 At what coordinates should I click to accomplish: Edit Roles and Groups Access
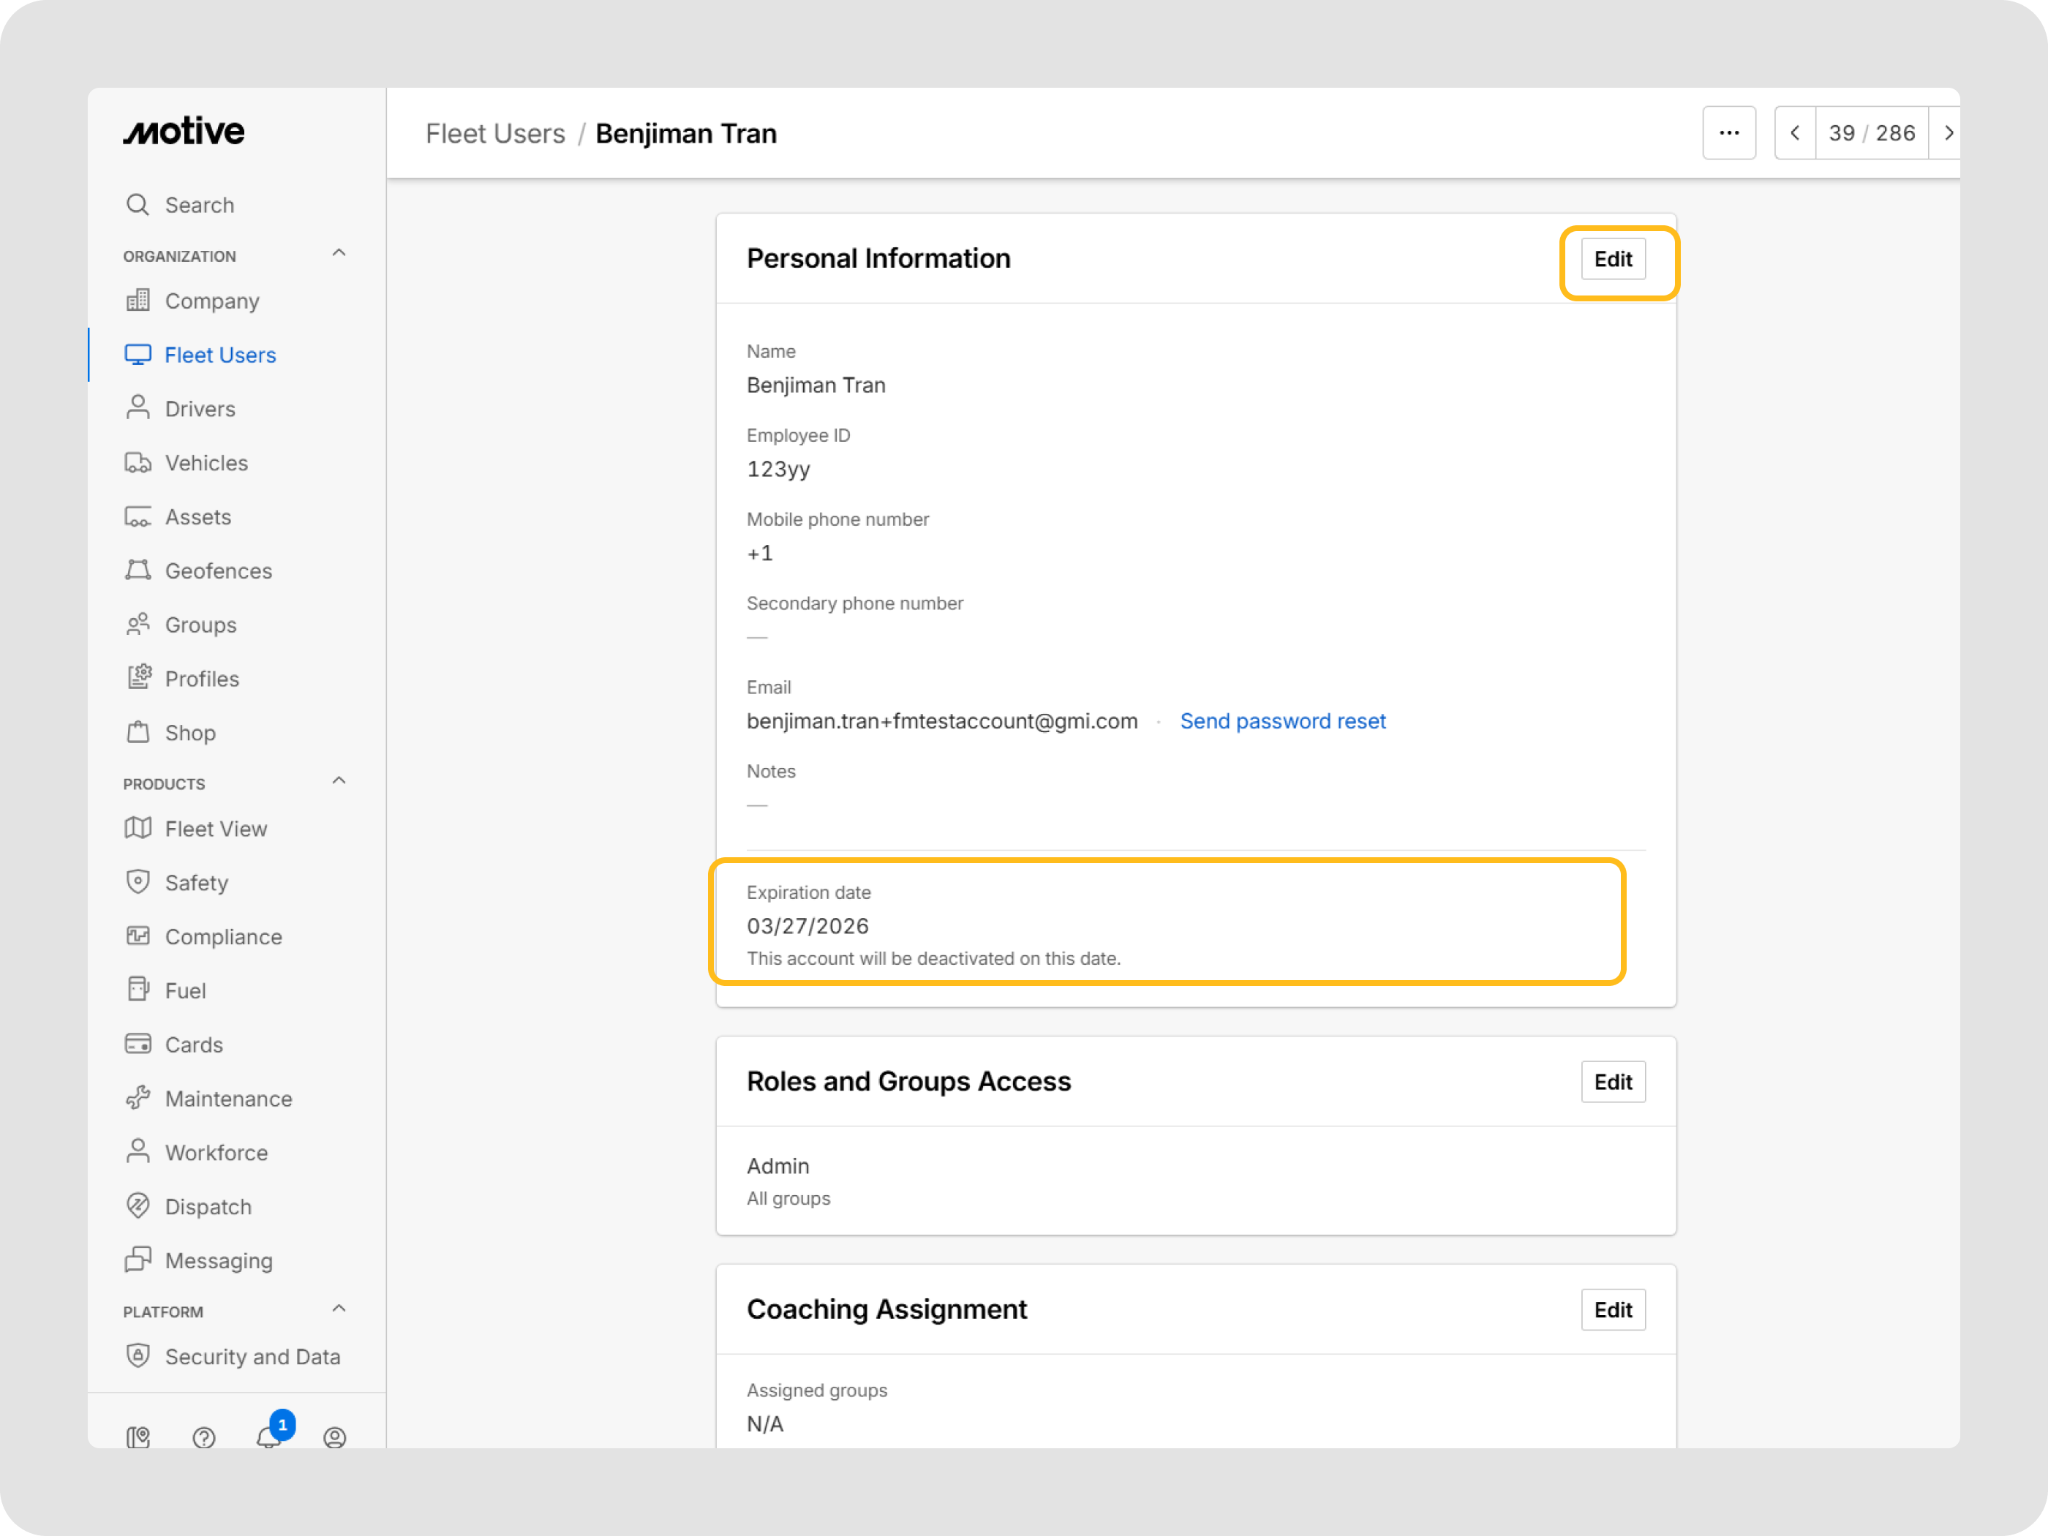pyautogui.click(x=1613, y=1082)
